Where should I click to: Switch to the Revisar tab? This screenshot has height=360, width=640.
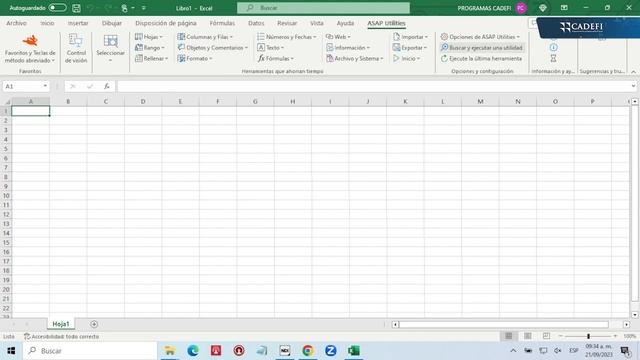pos(287,23)
